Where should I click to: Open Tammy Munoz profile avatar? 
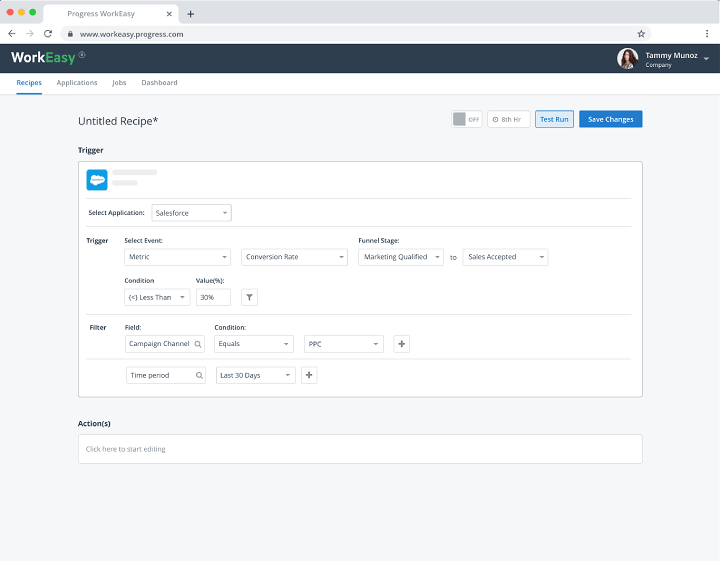(x=627, y=59)
